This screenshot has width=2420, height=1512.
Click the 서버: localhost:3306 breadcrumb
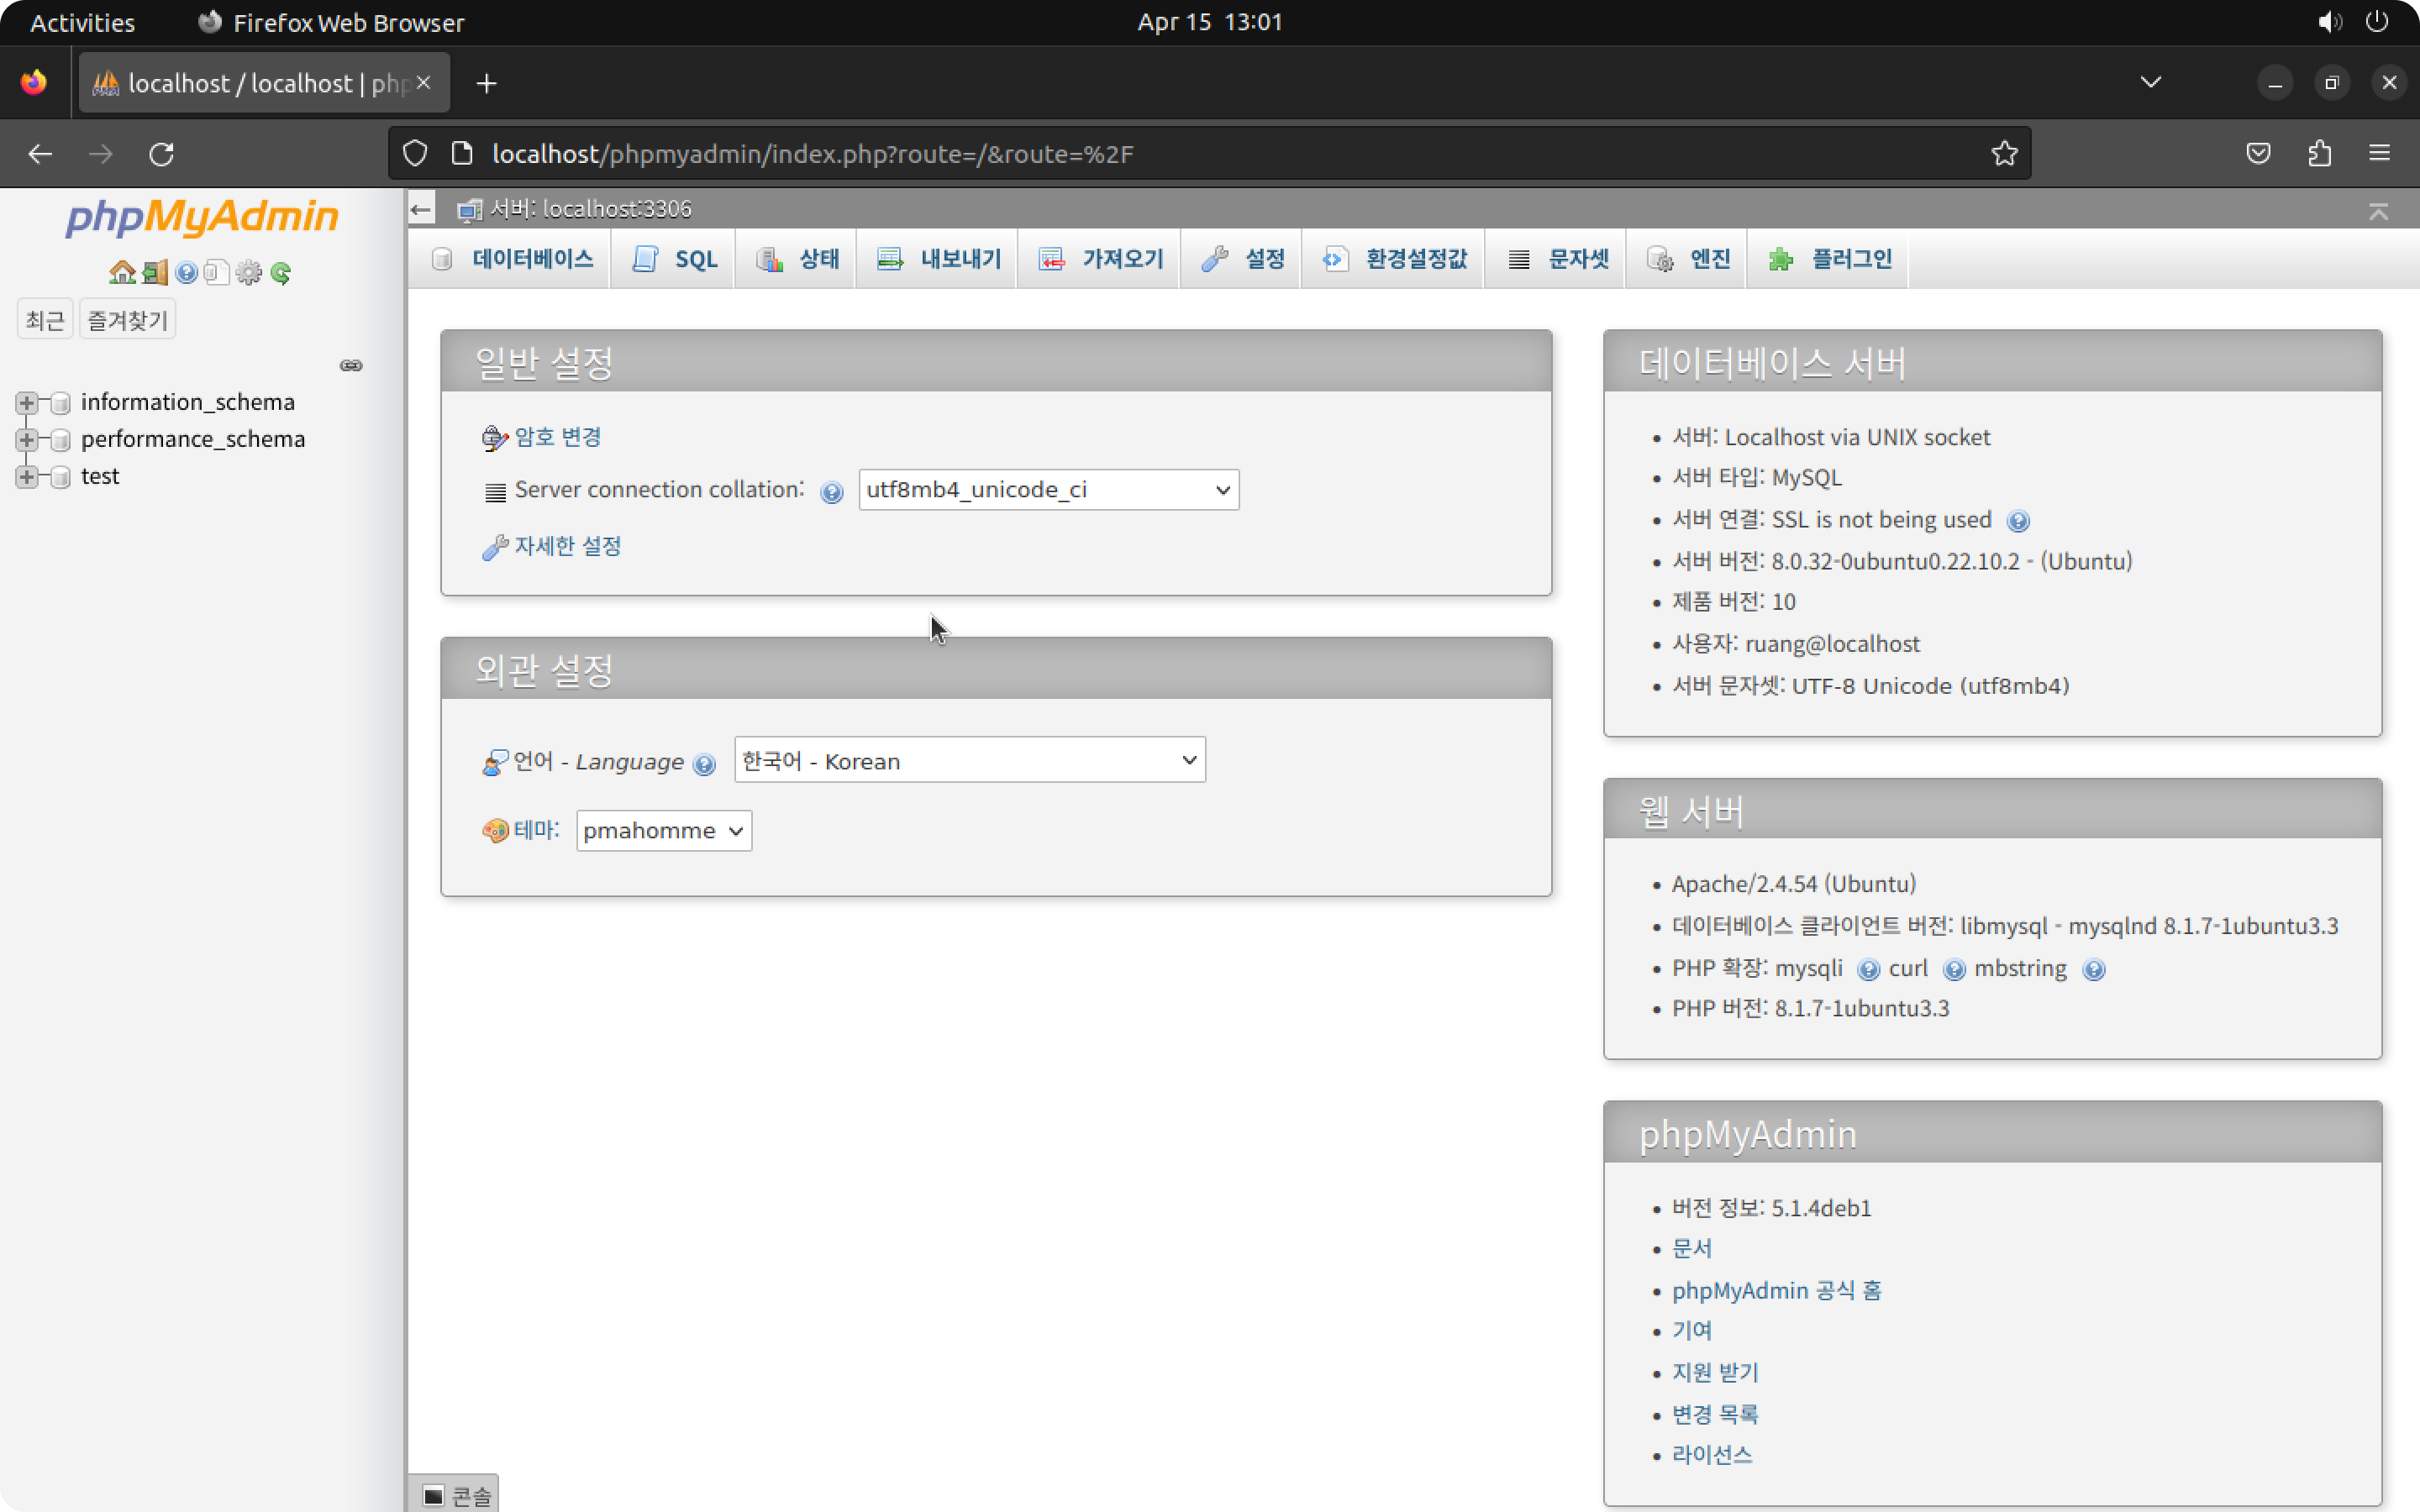[x=590, y=209]
